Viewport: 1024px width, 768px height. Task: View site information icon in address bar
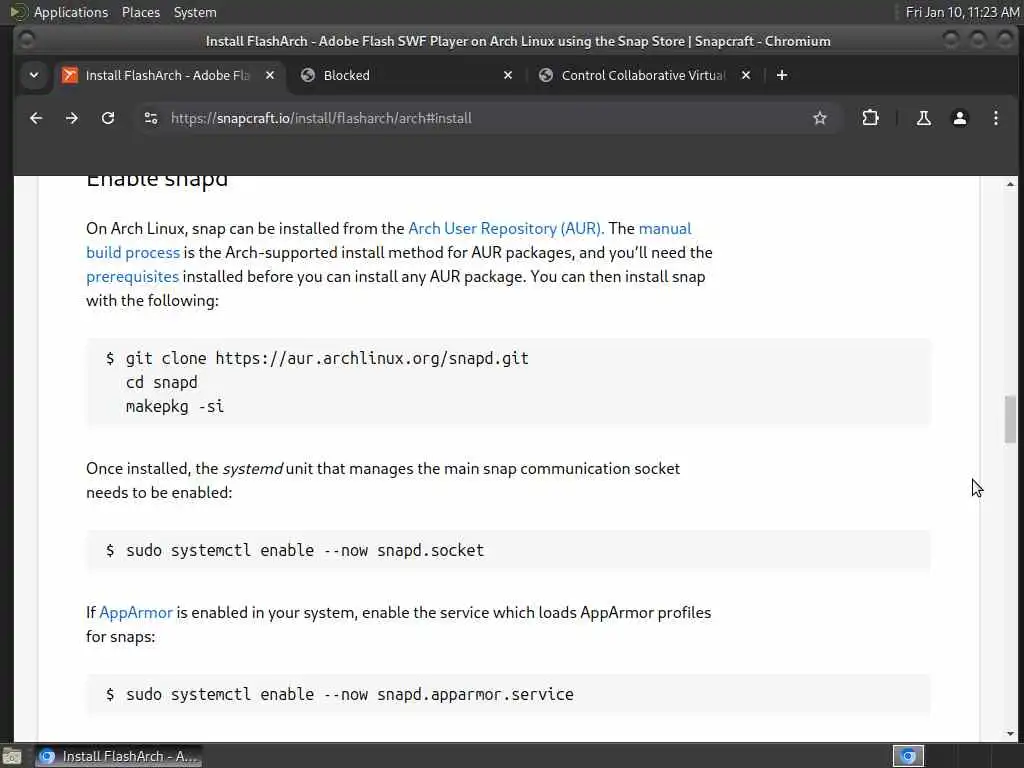point(151,118)
